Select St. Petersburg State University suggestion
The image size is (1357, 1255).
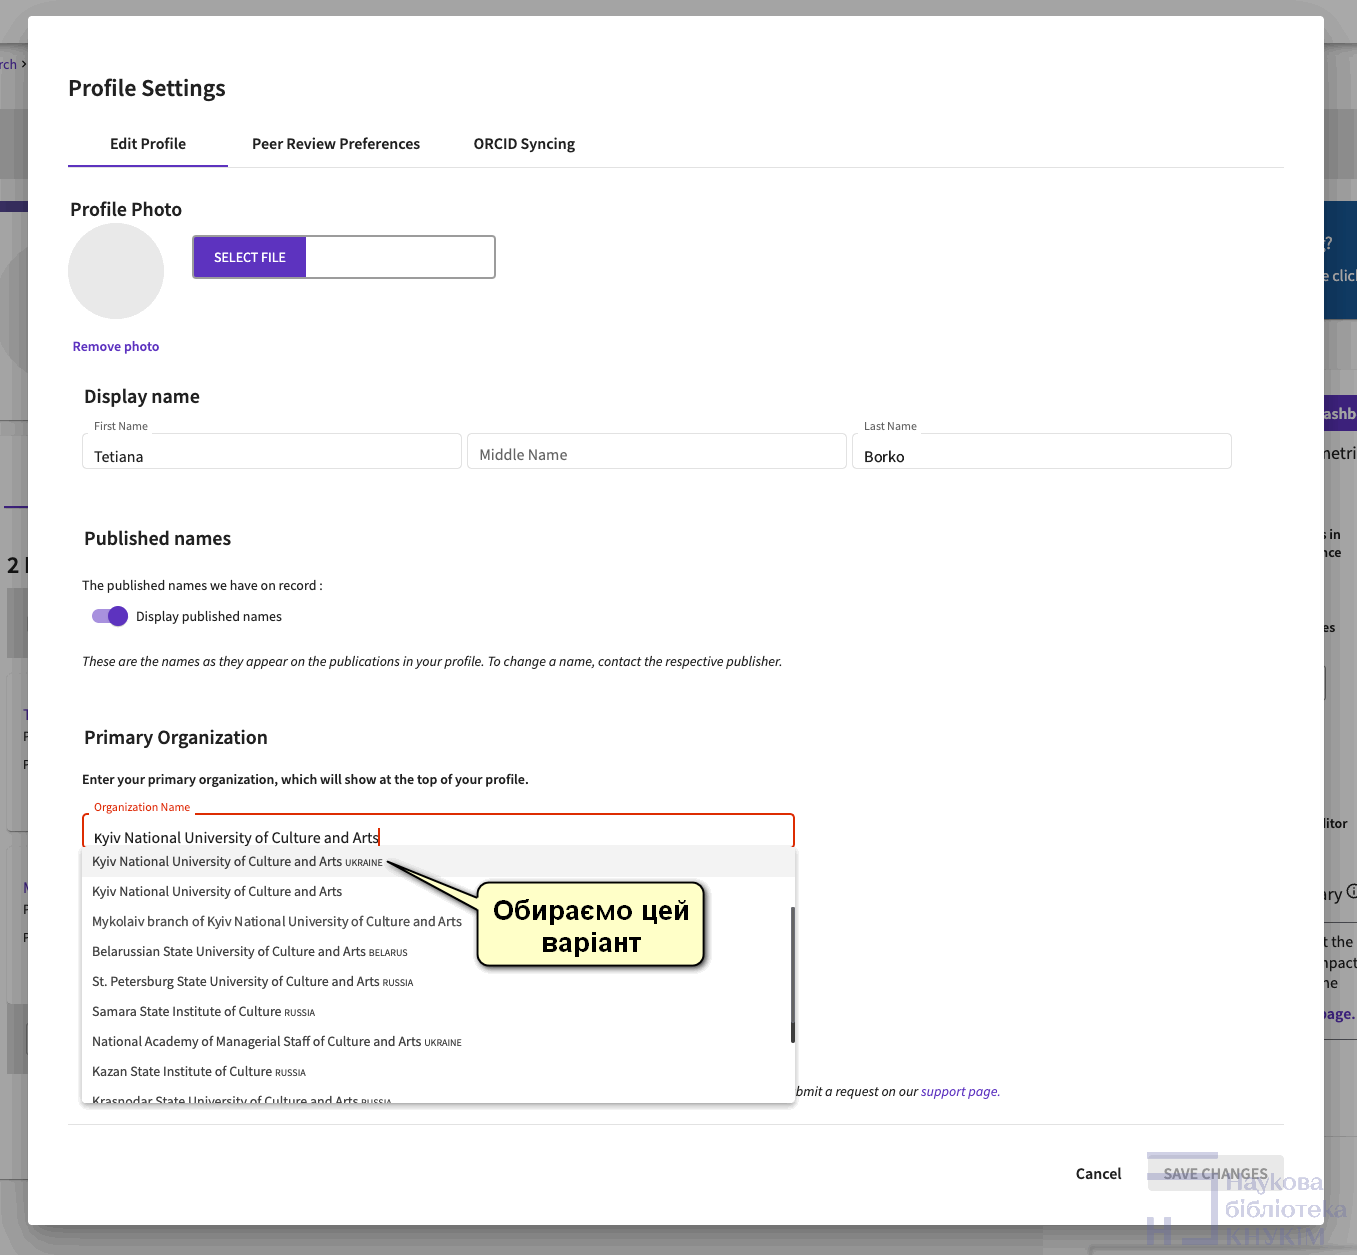(252, 982)
